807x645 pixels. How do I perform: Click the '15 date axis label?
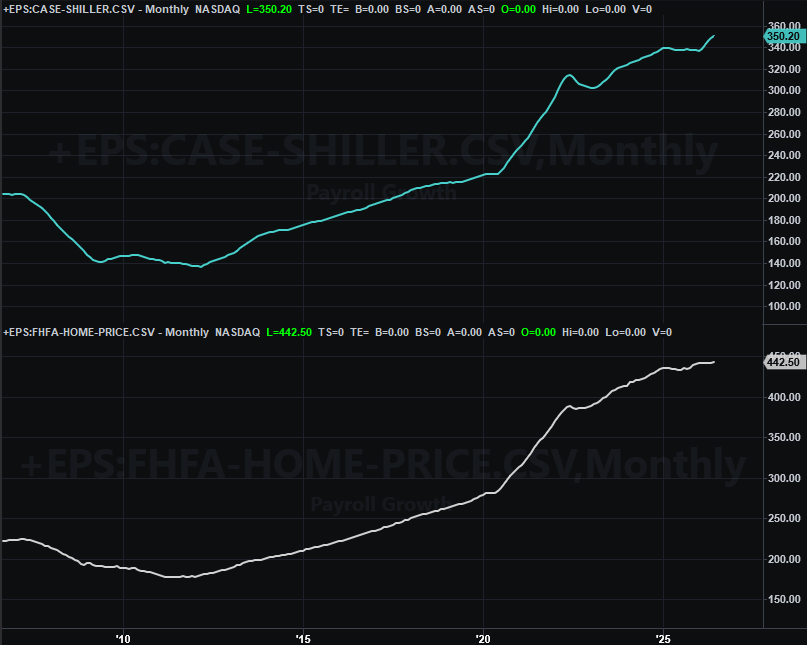pyautogui.click(x=303, y=639)
